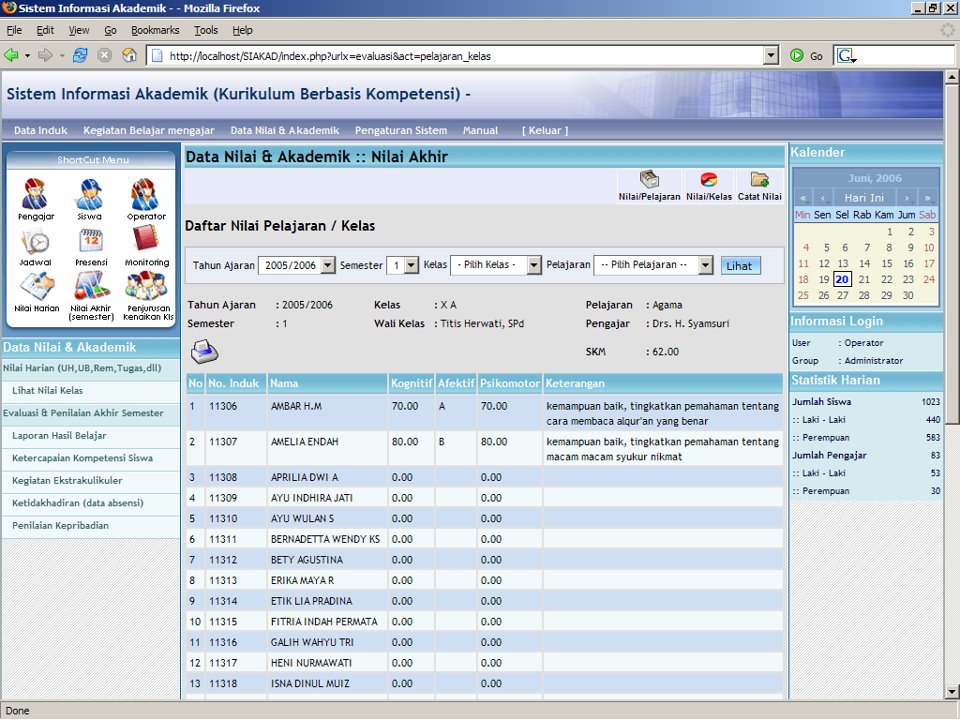Open the Nilai/Kelas chart icon
Image resolution: width=960 pixels, height=720 pixels.
tap(708, 181)
